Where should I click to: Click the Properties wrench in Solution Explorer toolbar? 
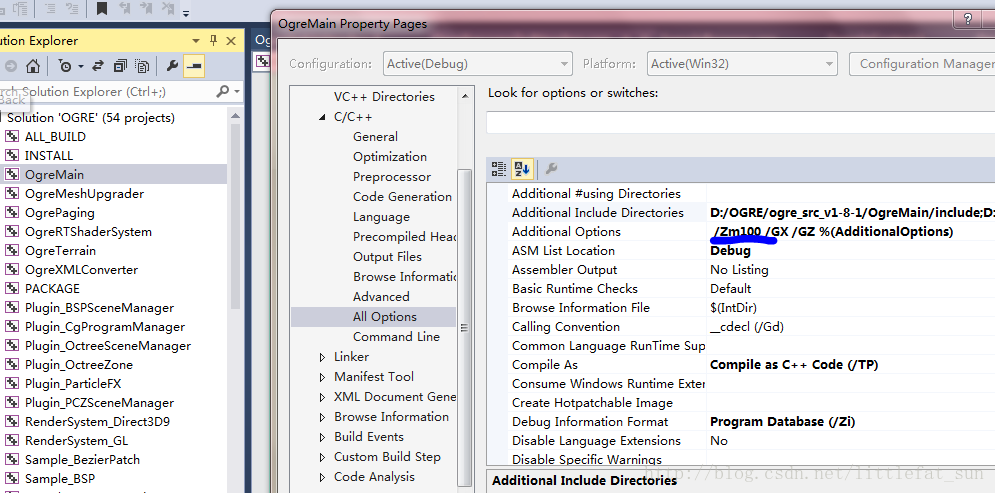pyautogui.click(x=172, y=66)
